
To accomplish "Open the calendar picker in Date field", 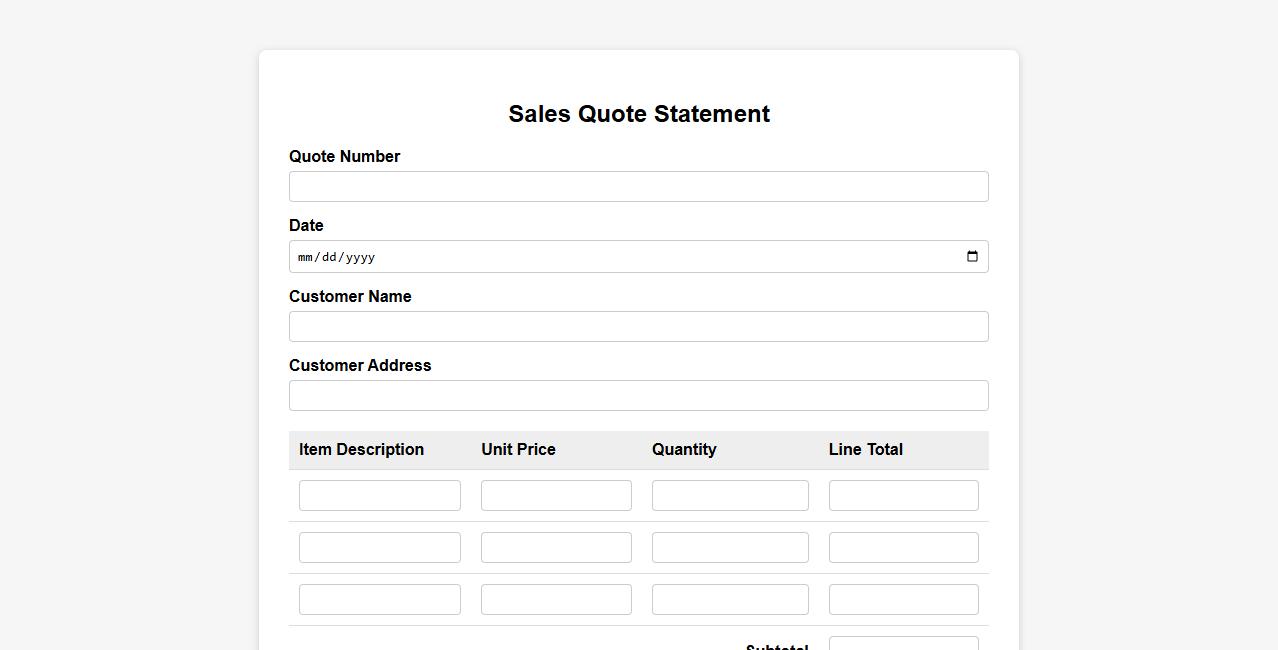I will [972, 257].
